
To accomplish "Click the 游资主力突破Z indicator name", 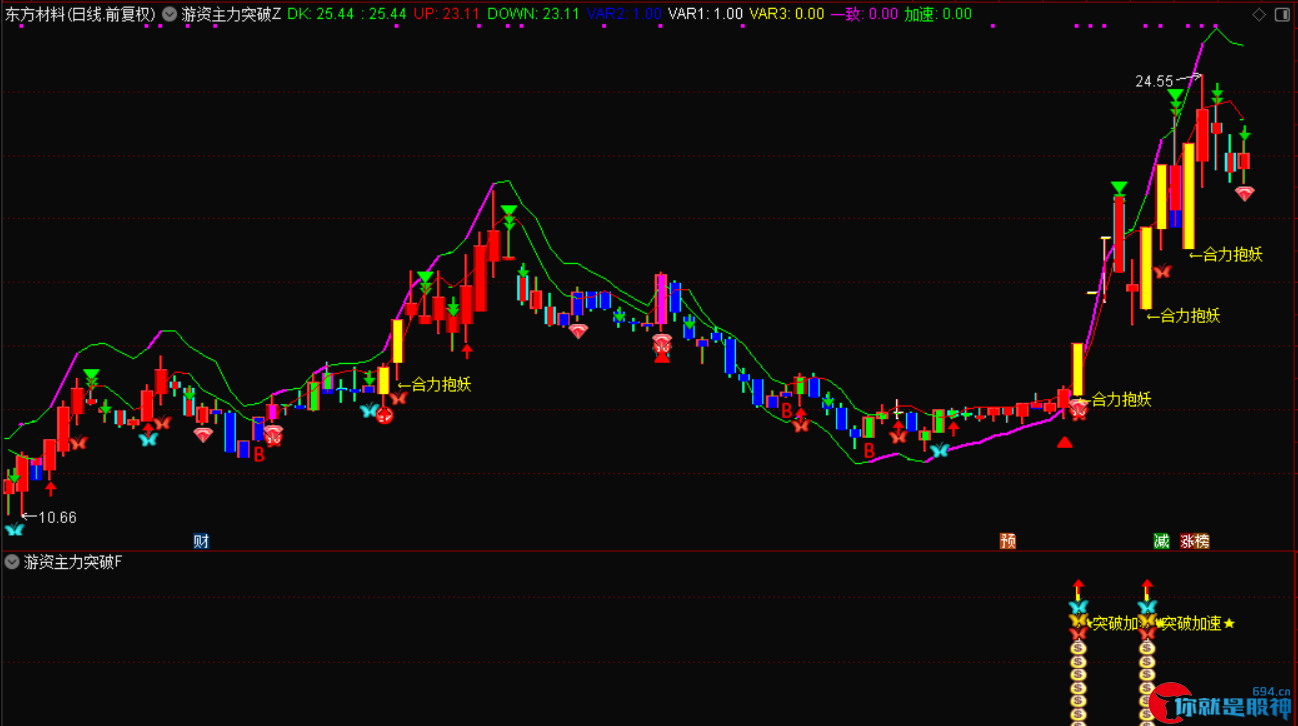I will click(x=232, y=14).
